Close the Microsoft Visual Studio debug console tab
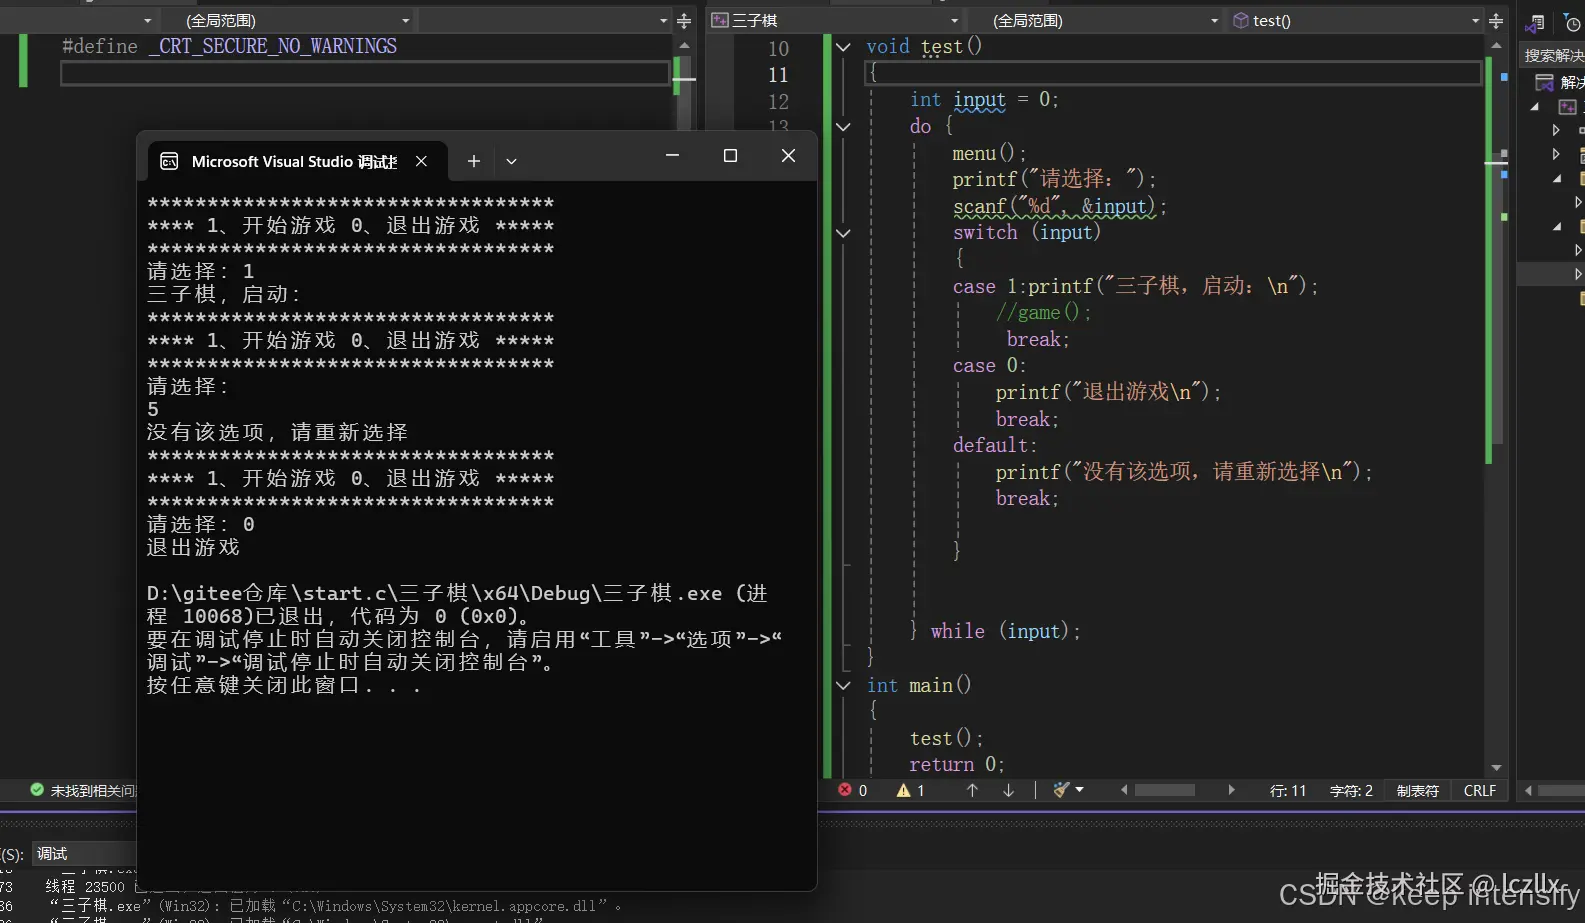Viewport: 1585px width, 923px height. (422, 161)
